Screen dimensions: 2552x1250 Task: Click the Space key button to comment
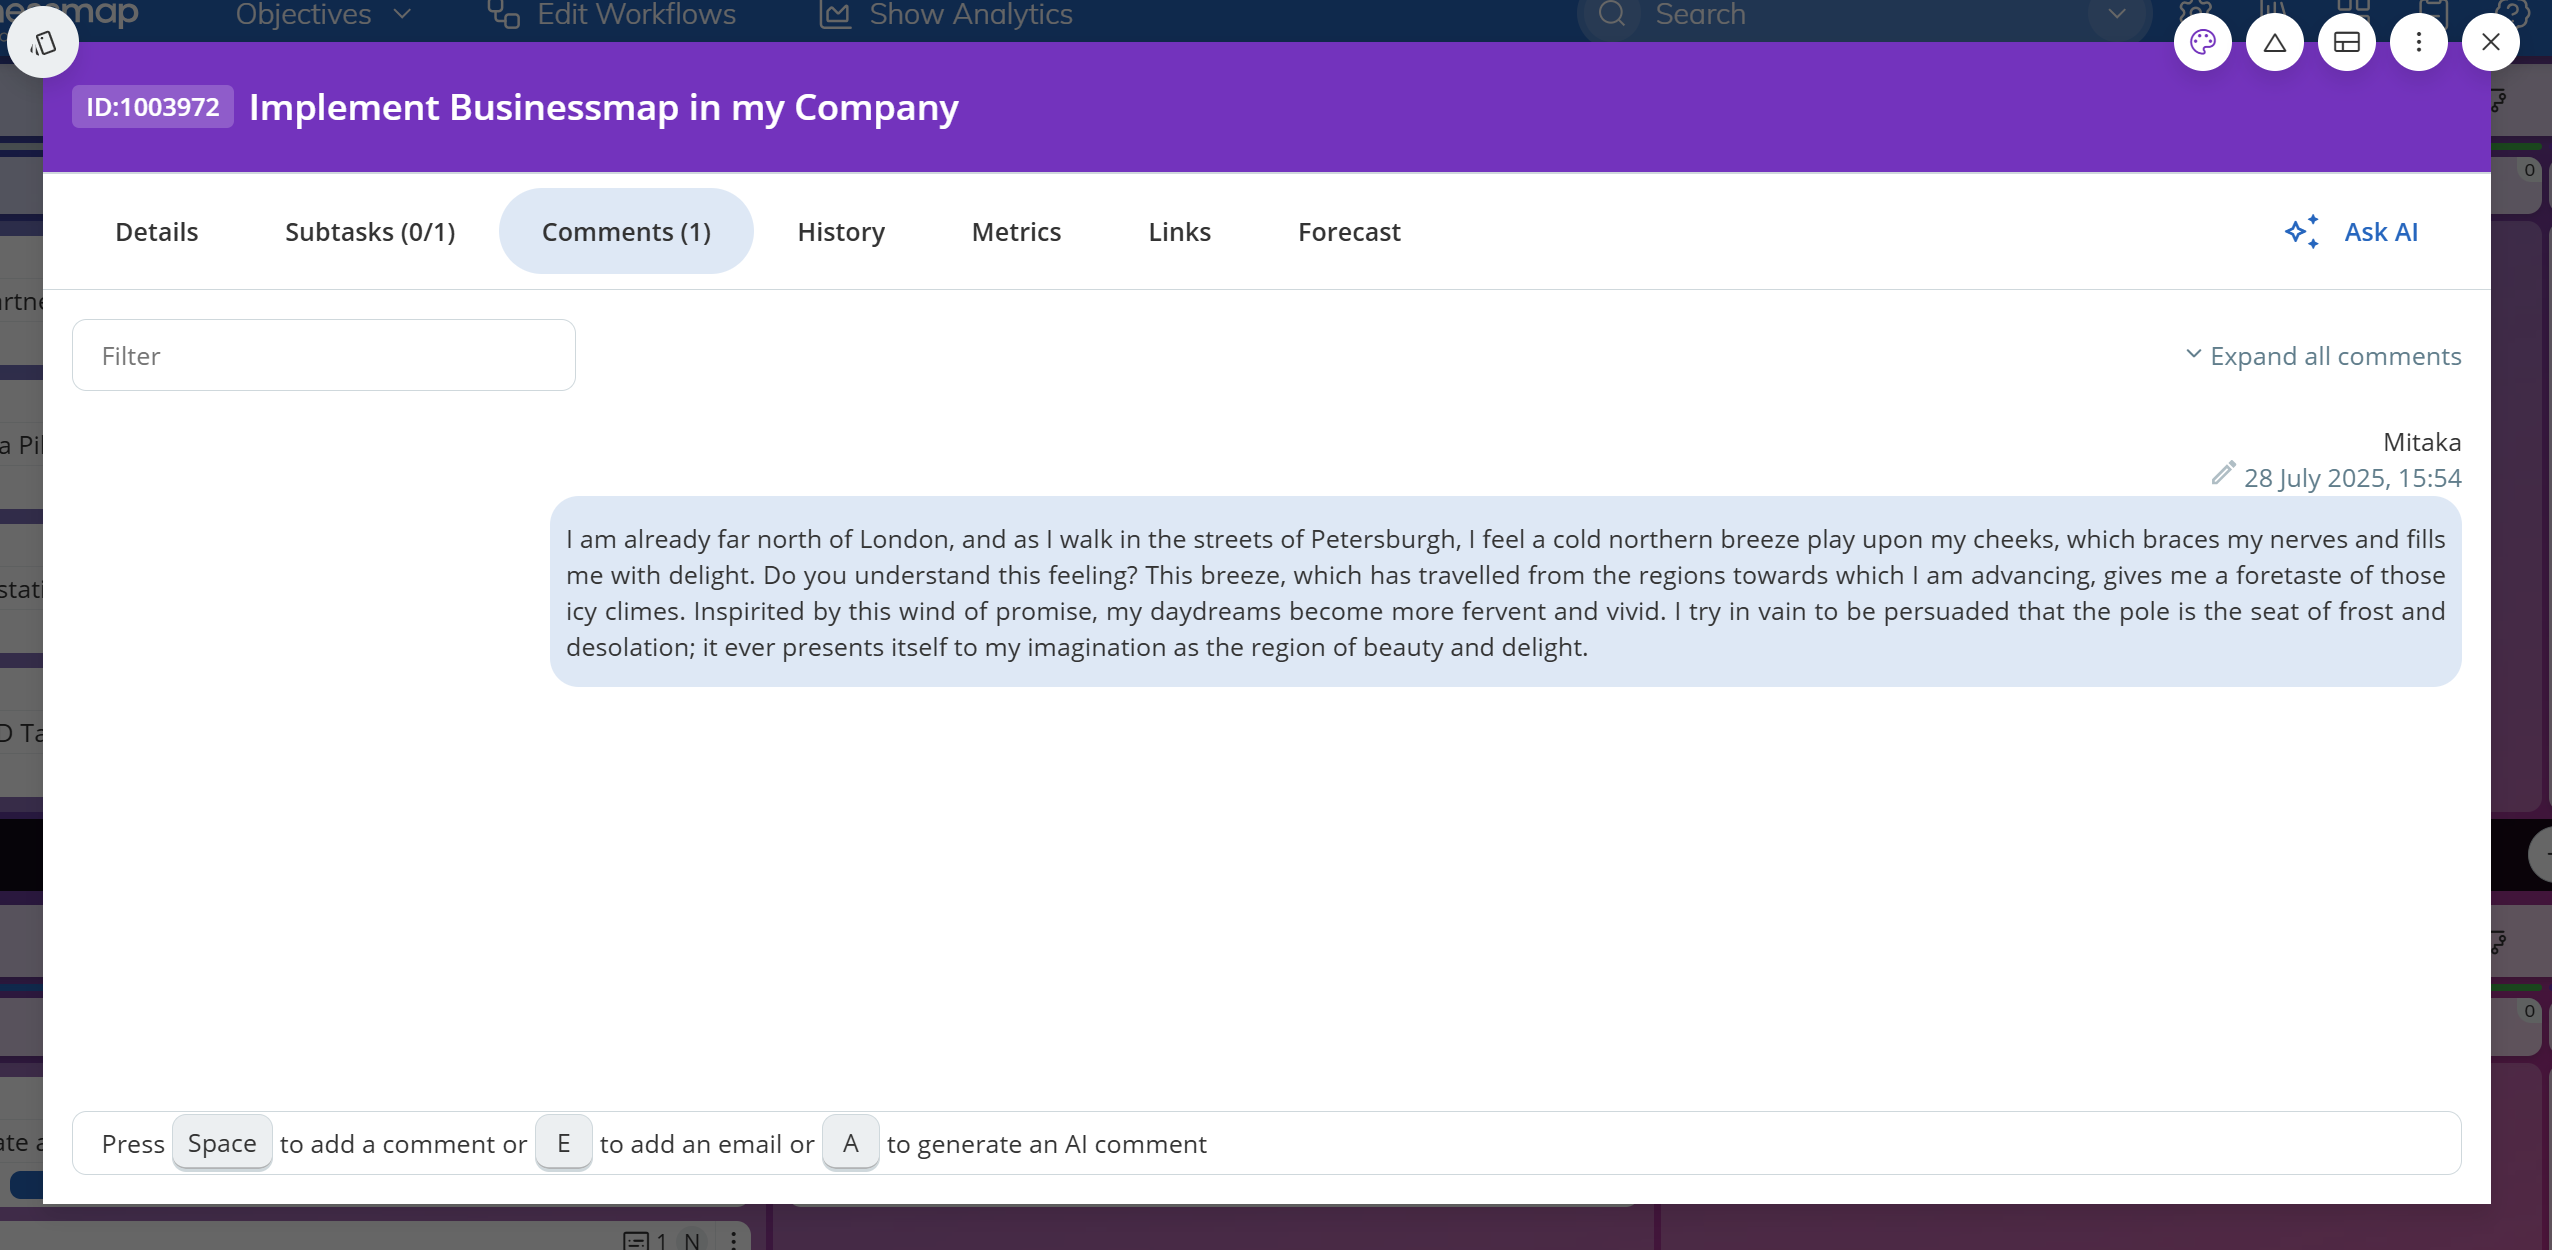point(222,1143)
